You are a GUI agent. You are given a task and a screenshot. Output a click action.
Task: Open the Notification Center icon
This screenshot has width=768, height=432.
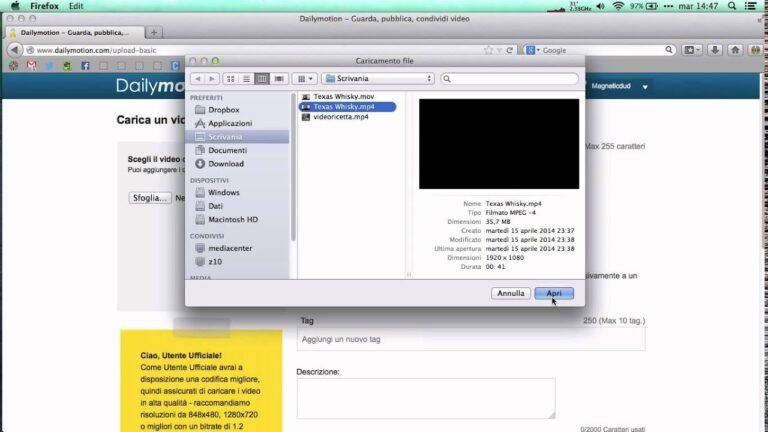750,6
